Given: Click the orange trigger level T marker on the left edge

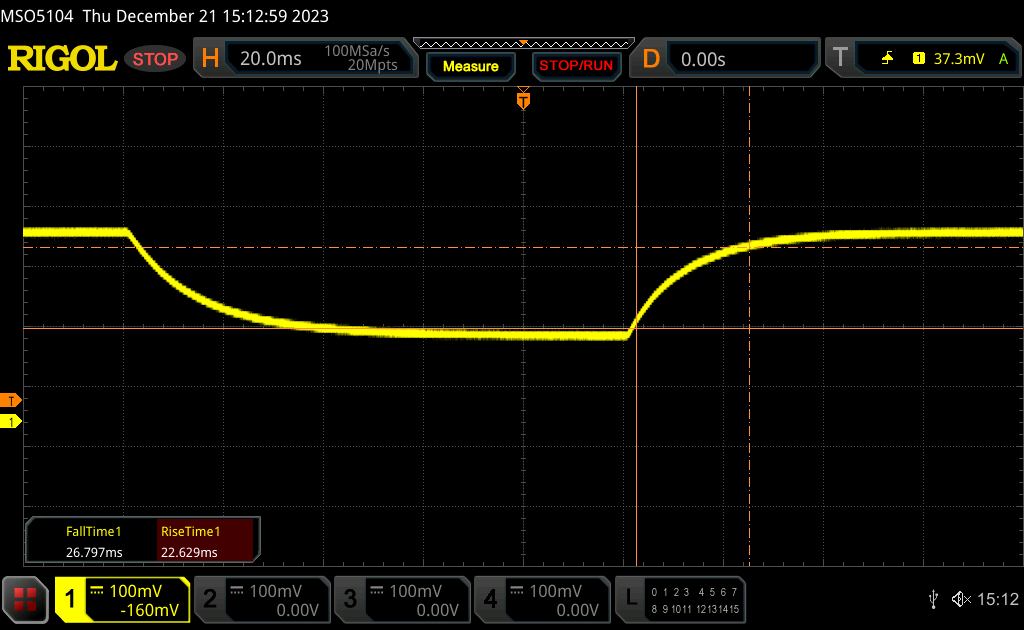Looking at the screenshot, I should pos(10,401).
